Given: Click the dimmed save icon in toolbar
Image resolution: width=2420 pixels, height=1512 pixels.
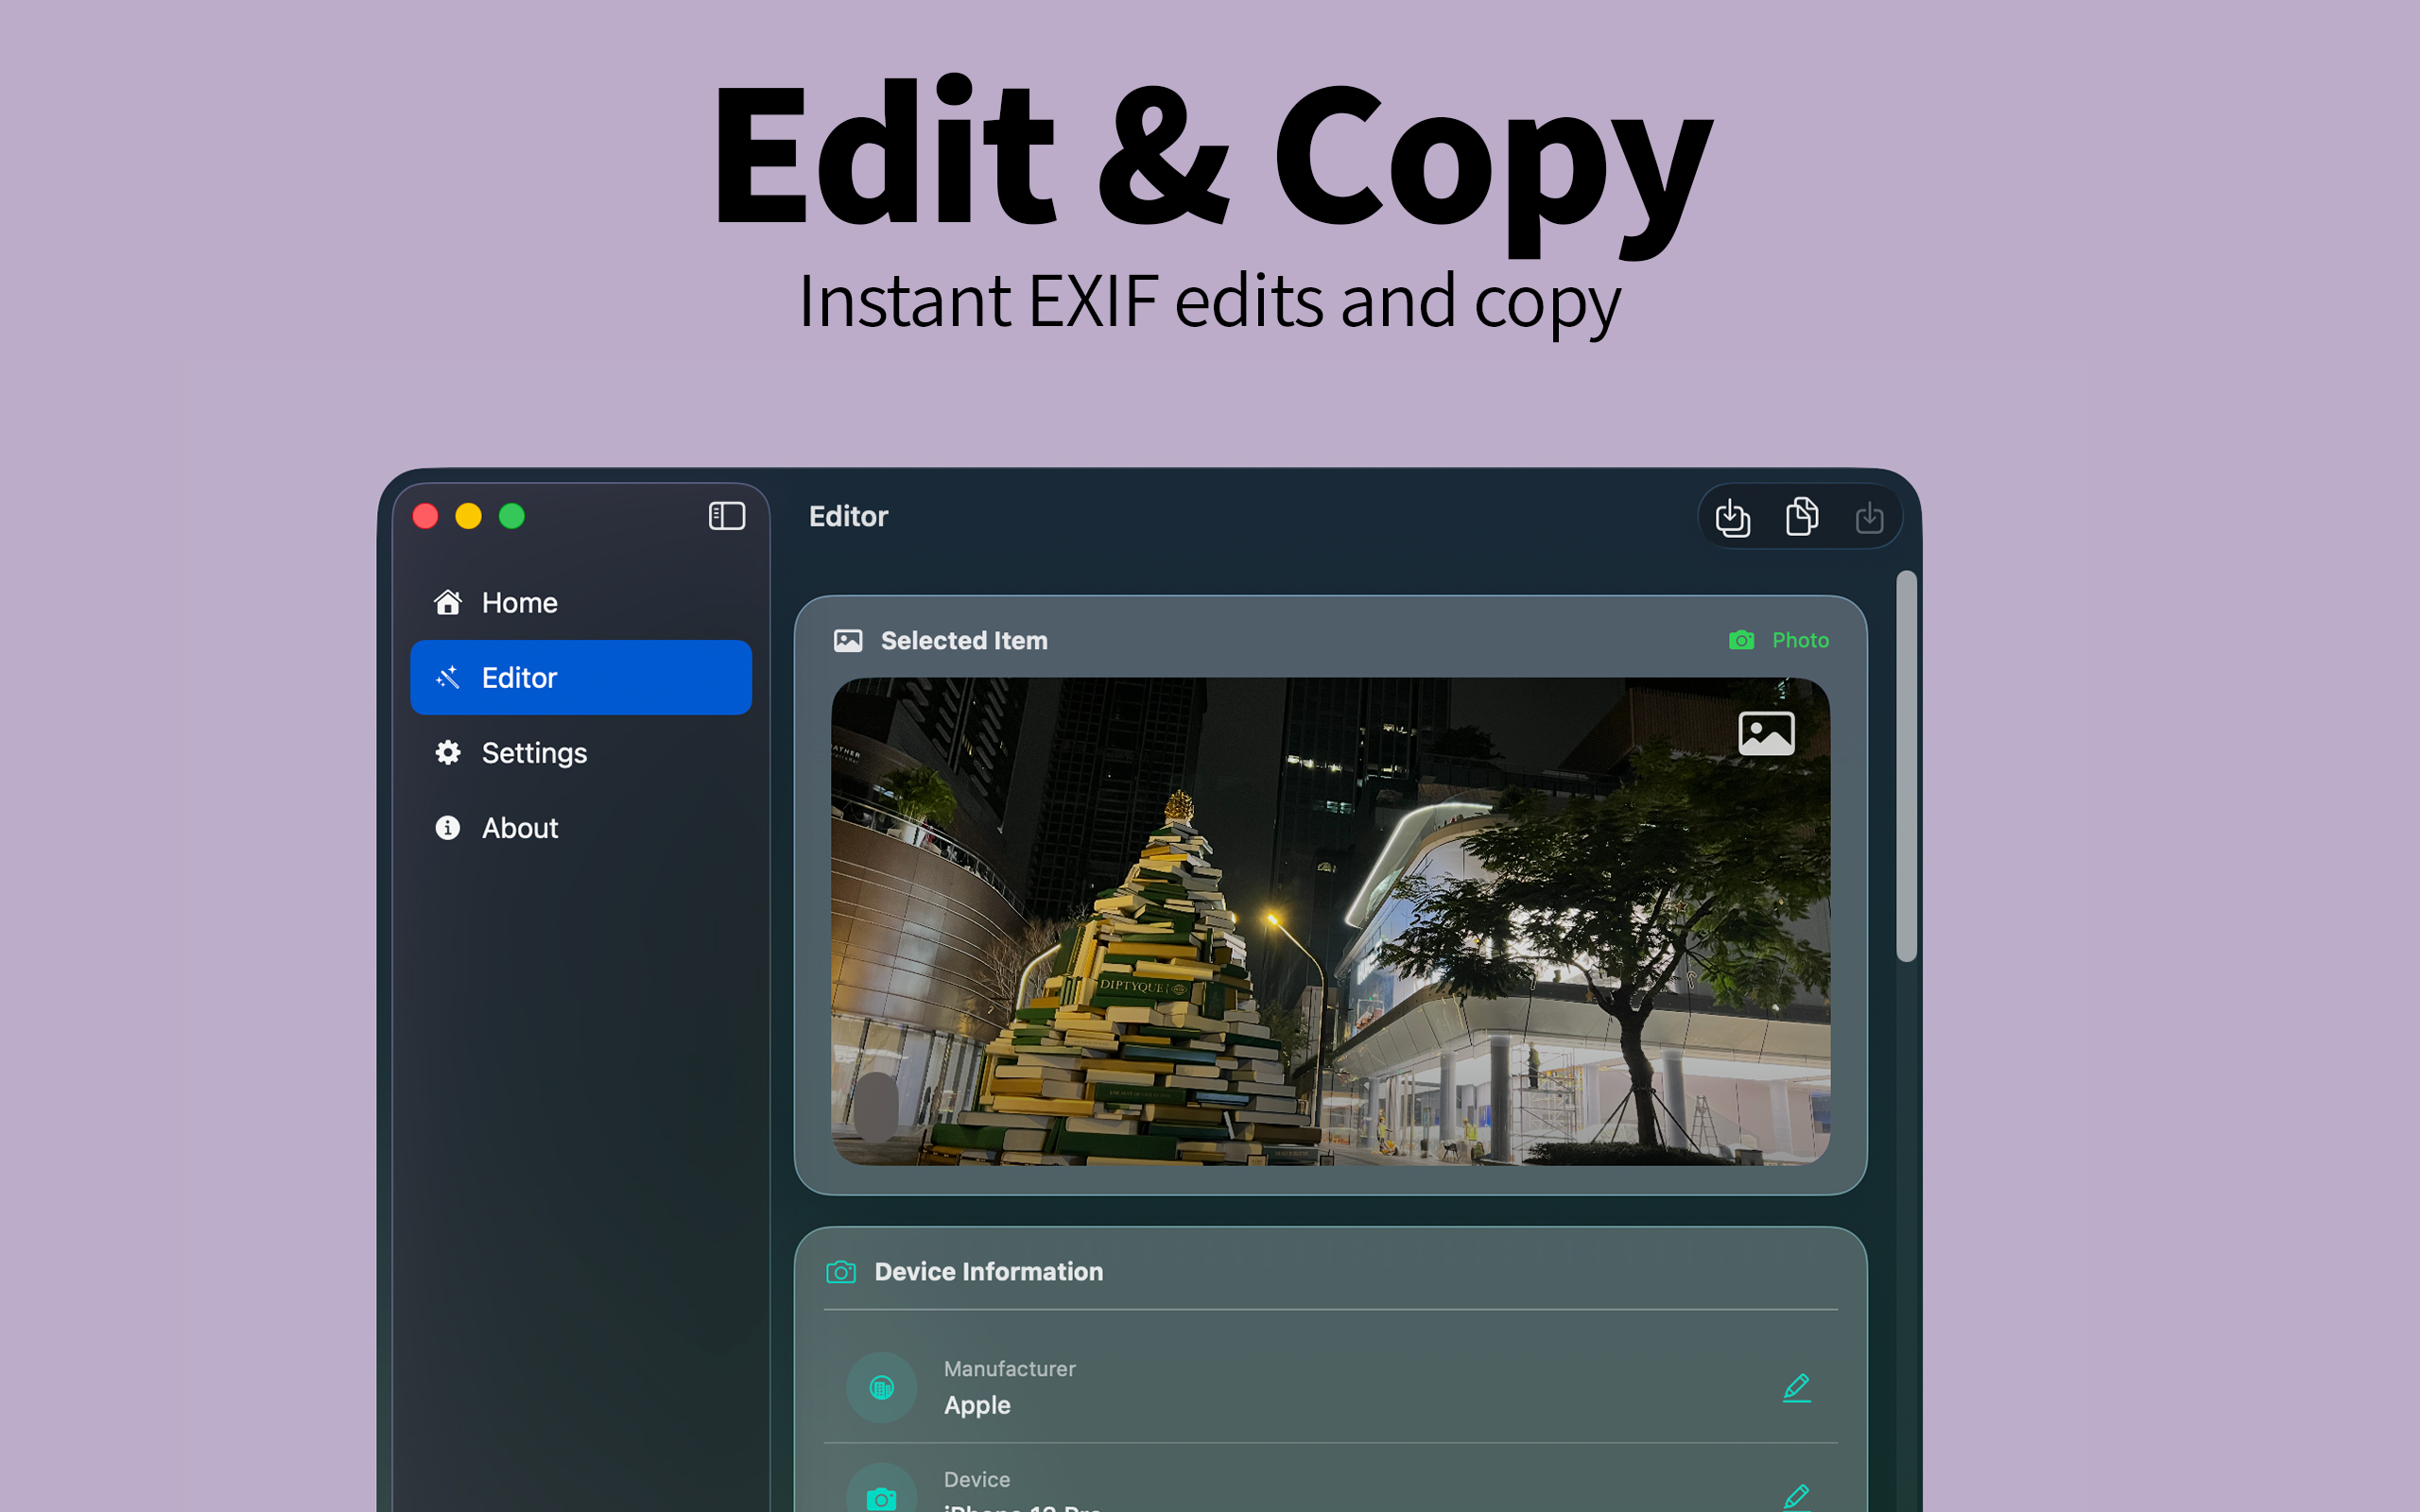Looking at the screenshot, I should [x=1869, y=517].
